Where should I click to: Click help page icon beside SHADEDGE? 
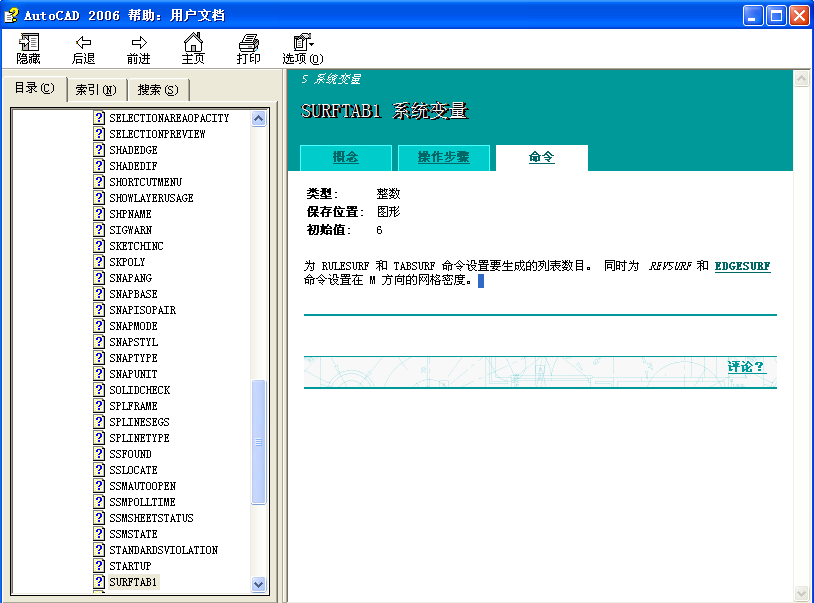99,150
